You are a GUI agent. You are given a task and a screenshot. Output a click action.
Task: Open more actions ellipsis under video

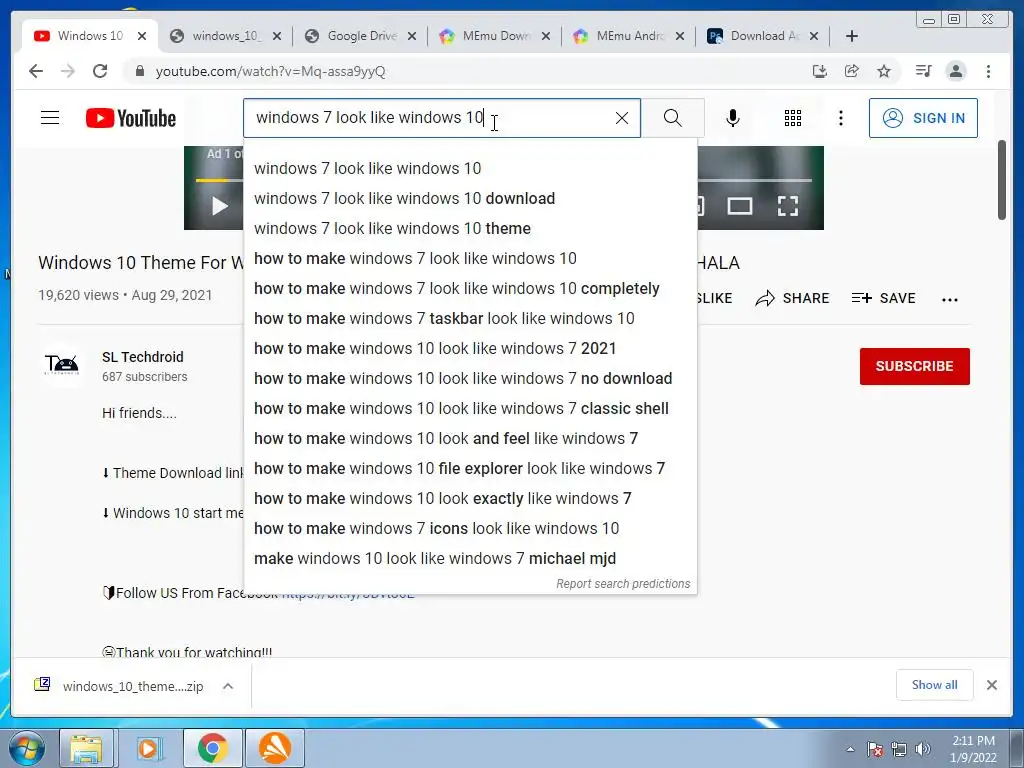point(950,300)
